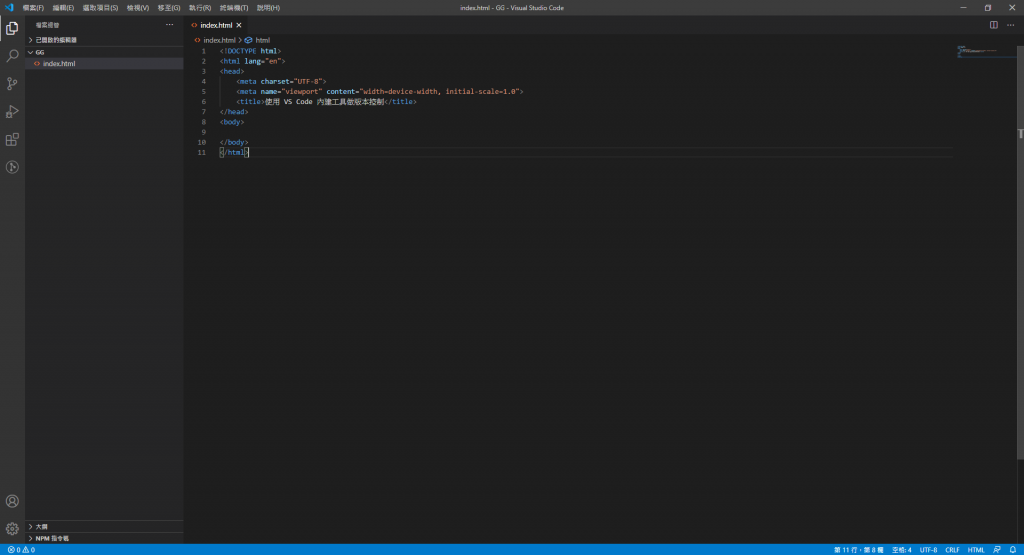The image size is (1024, 555).
Task: Expand the 大綱 outline section
Action: point(104,526)
